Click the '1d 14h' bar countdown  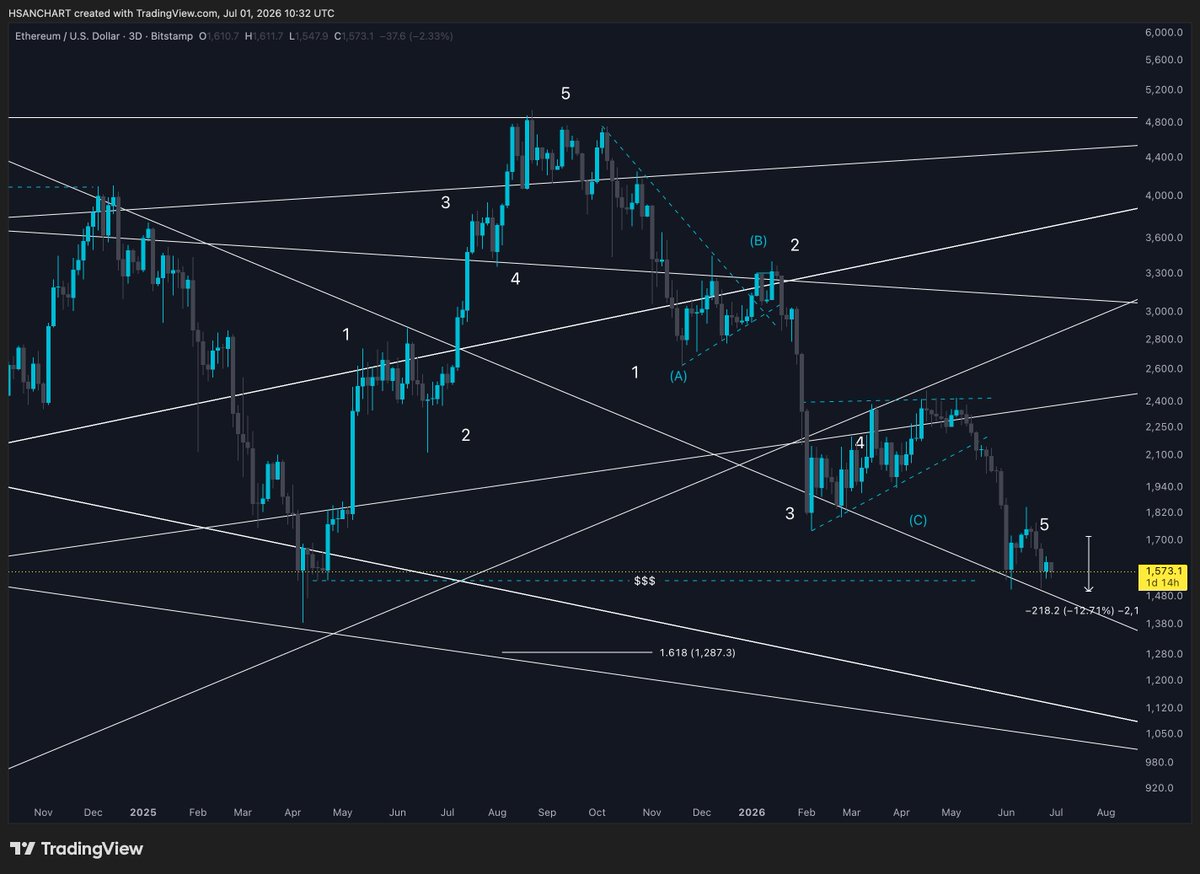point(1165,584)
